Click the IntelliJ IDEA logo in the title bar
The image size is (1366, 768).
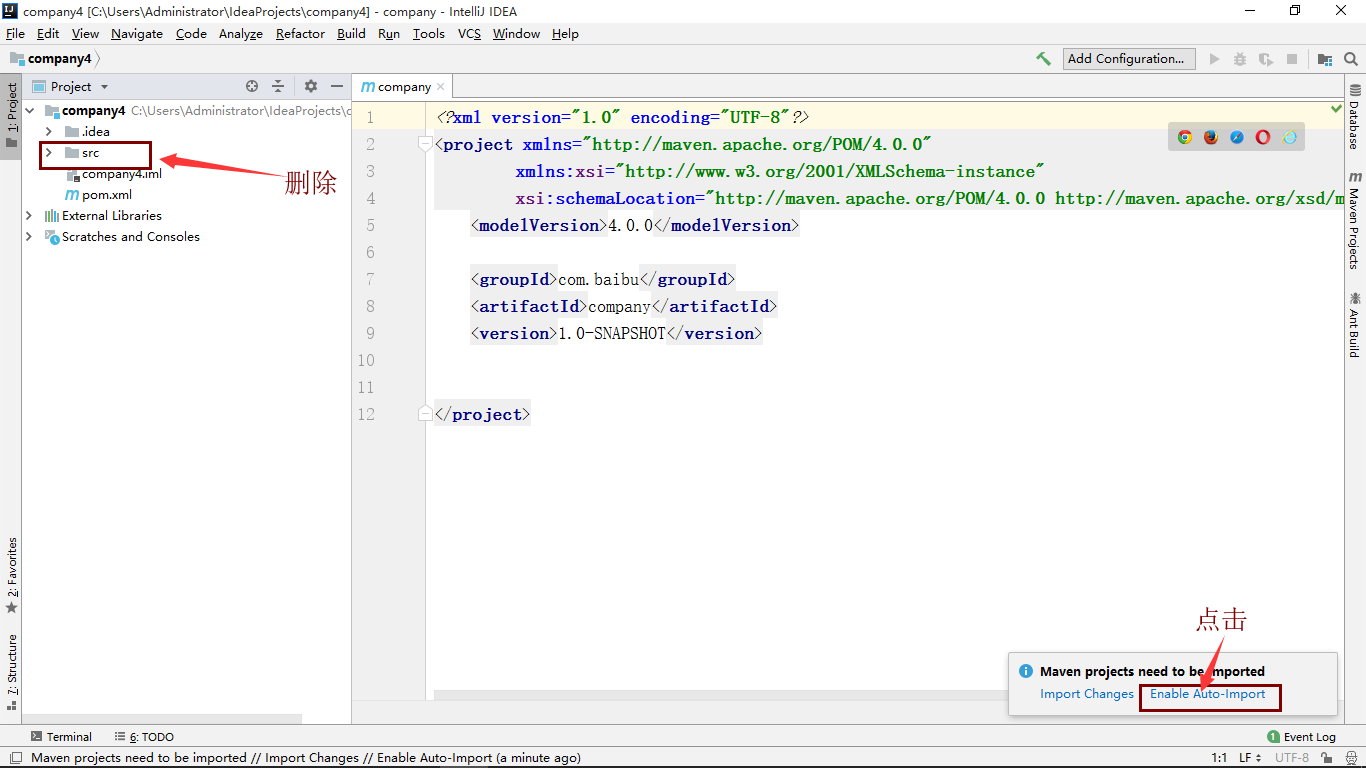click(11, 11)
